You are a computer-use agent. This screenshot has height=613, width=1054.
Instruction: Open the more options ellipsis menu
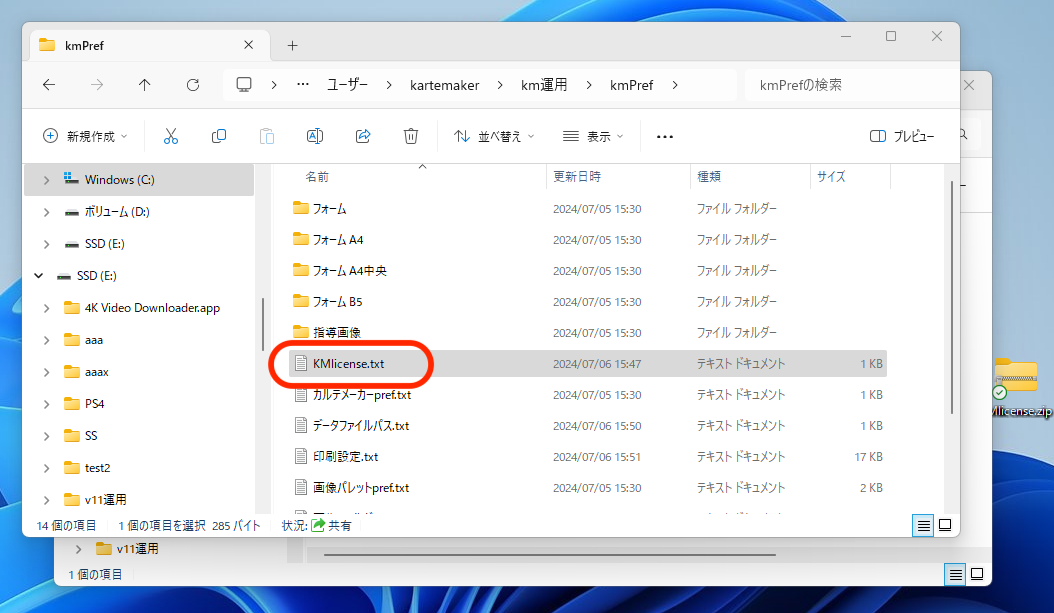665,136
